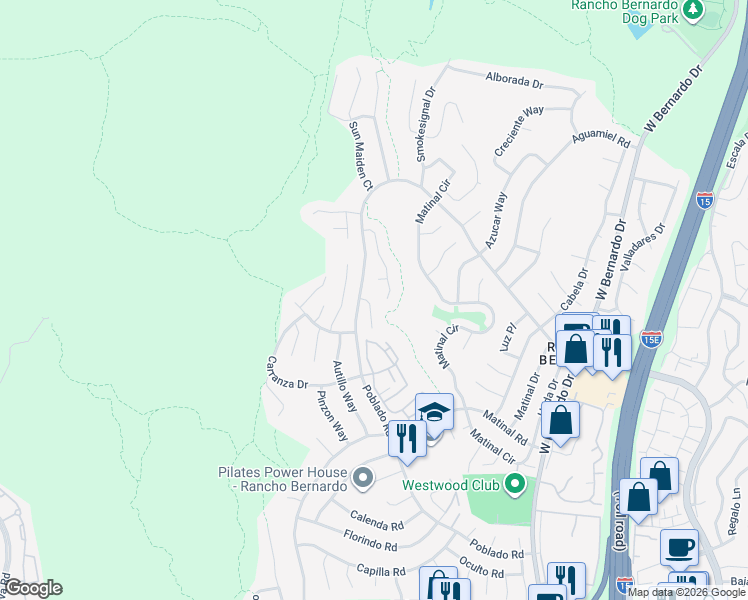Open shopping pin covering Rancho Bernardo label
Viewport: 748px width, 600px height.
tap(575, 351)
